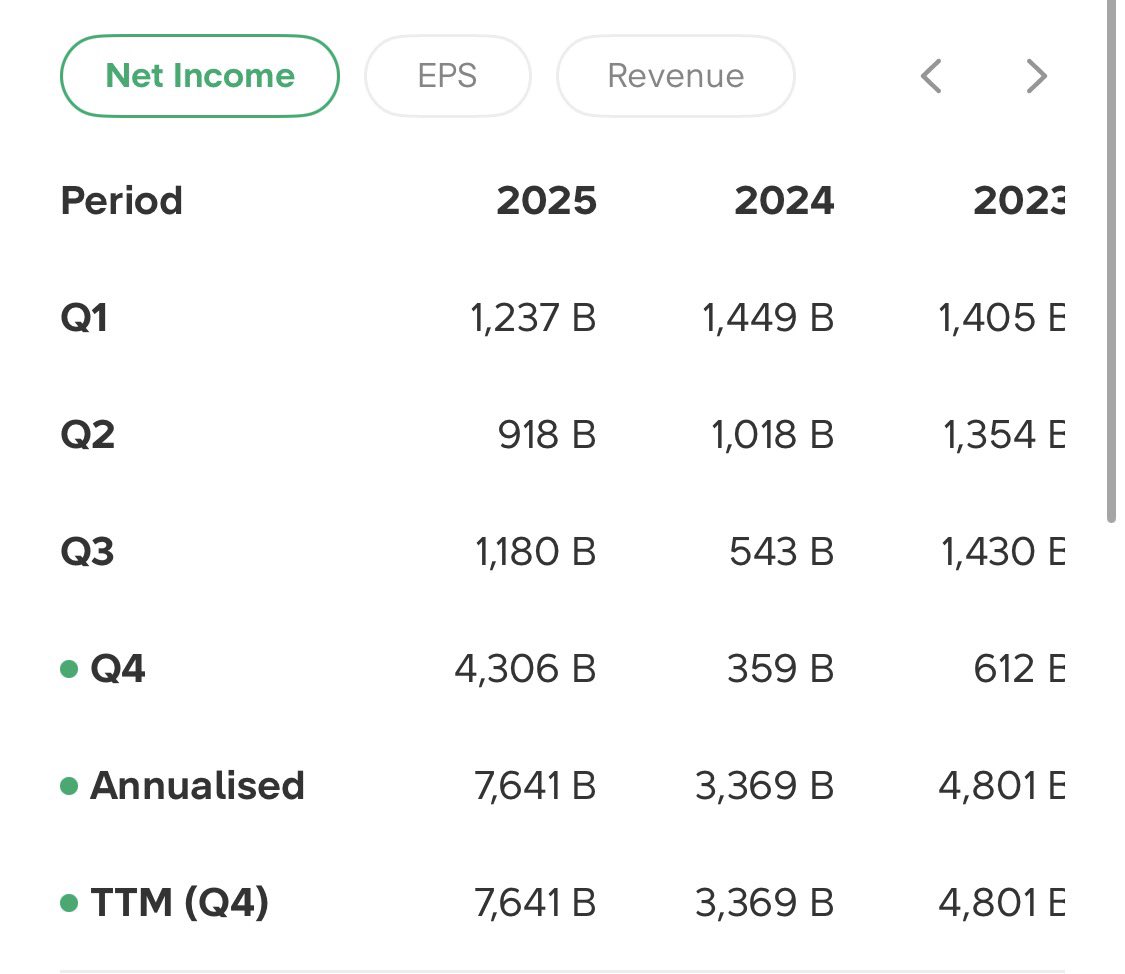Click the Annualised row label
The image size is (1125, 974).
click(197, 785)
